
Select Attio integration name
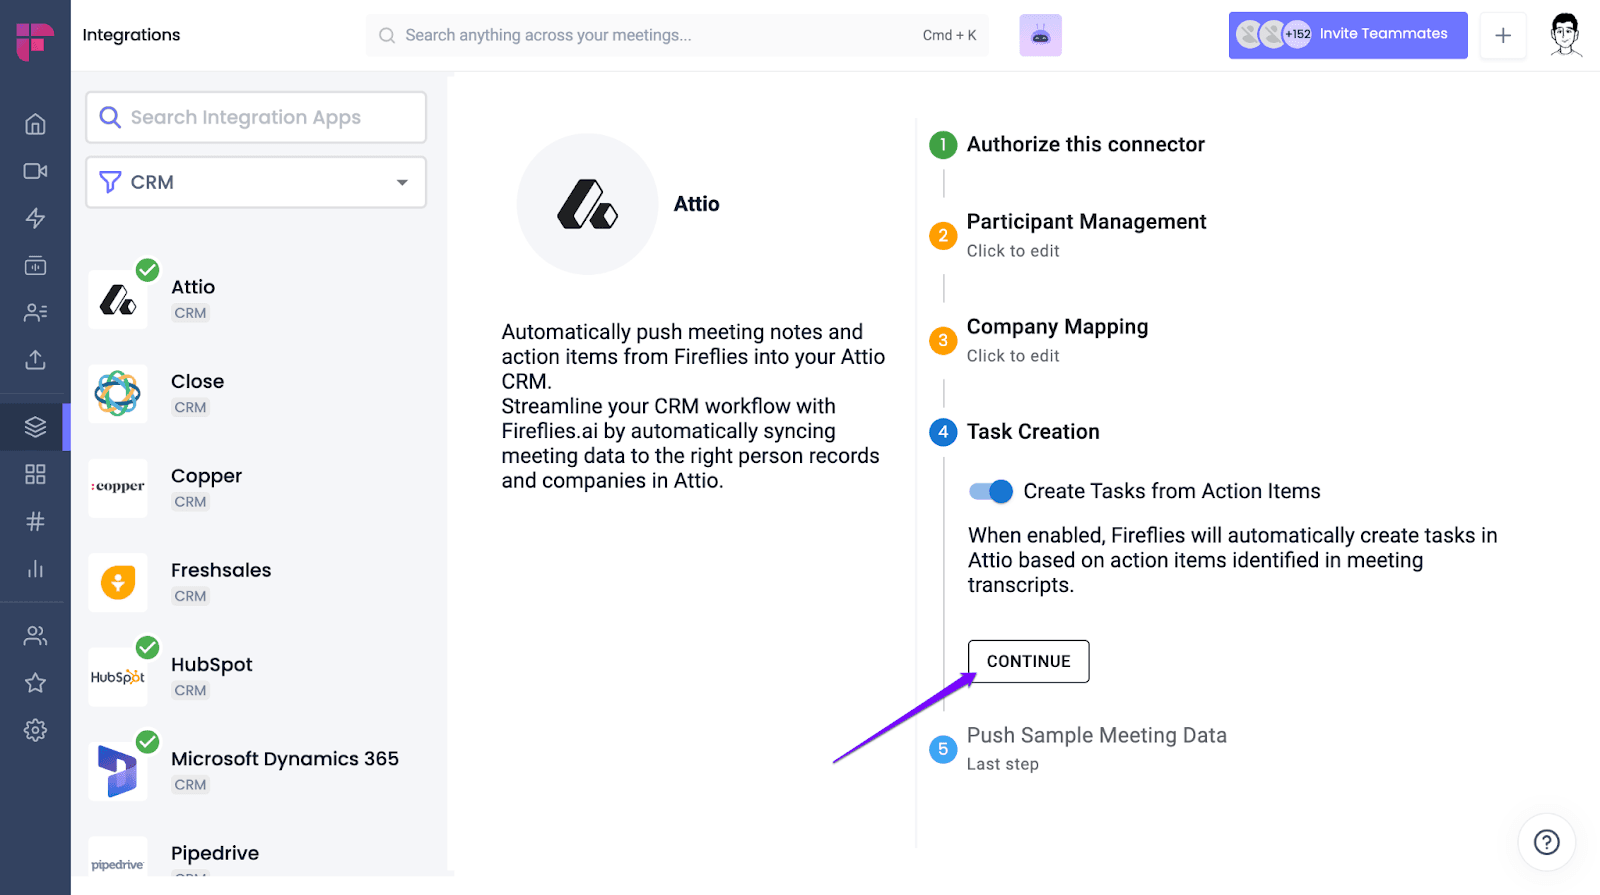click(x=193, y=287)
